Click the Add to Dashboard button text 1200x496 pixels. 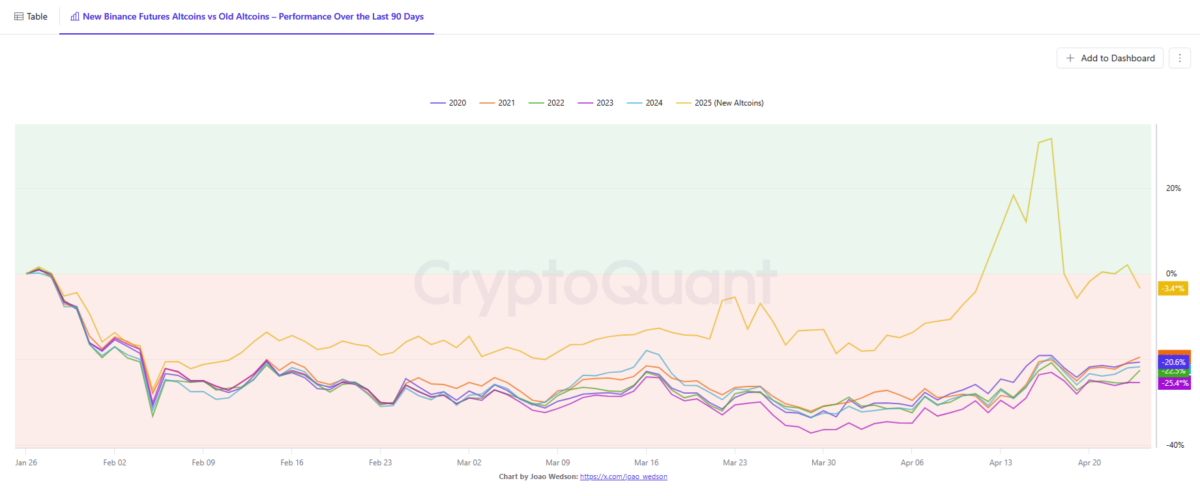point(1118,58)
